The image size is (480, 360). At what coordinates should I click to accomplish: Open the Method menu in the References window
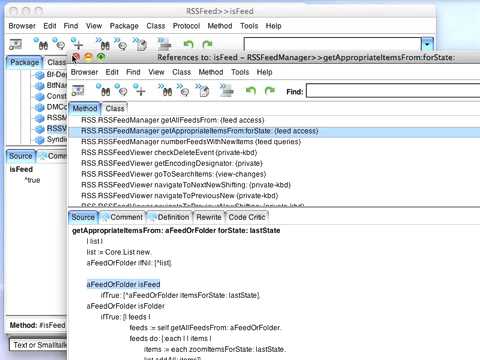click(211, 72)
